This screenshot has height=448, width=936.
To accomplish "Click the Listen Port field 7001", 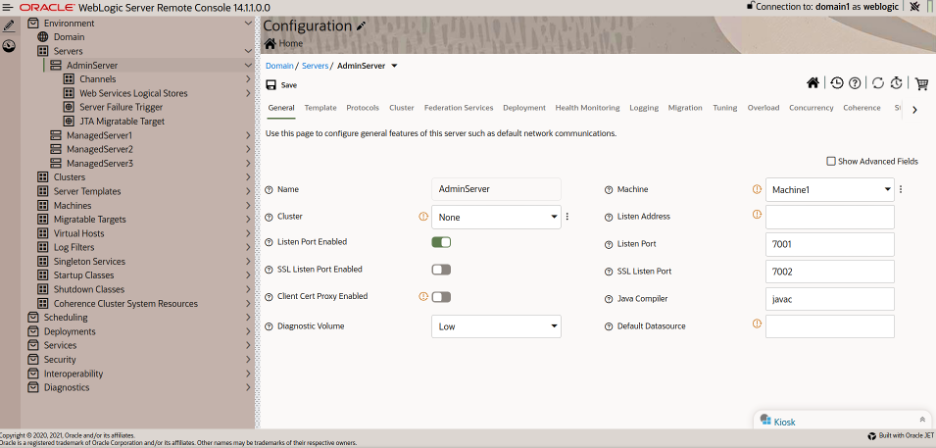I will point(830,244).
